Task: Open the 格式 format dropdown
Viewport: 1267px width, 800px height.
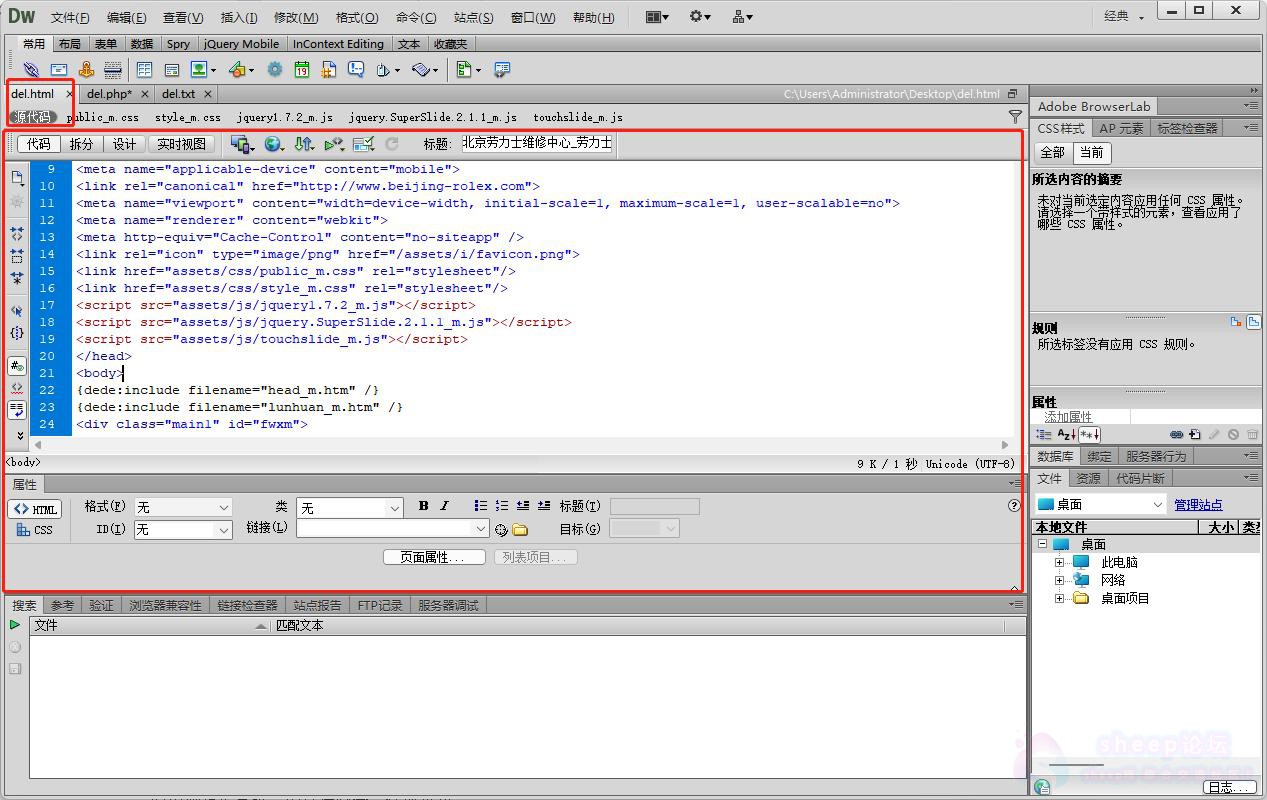Action: click(183, 508)
